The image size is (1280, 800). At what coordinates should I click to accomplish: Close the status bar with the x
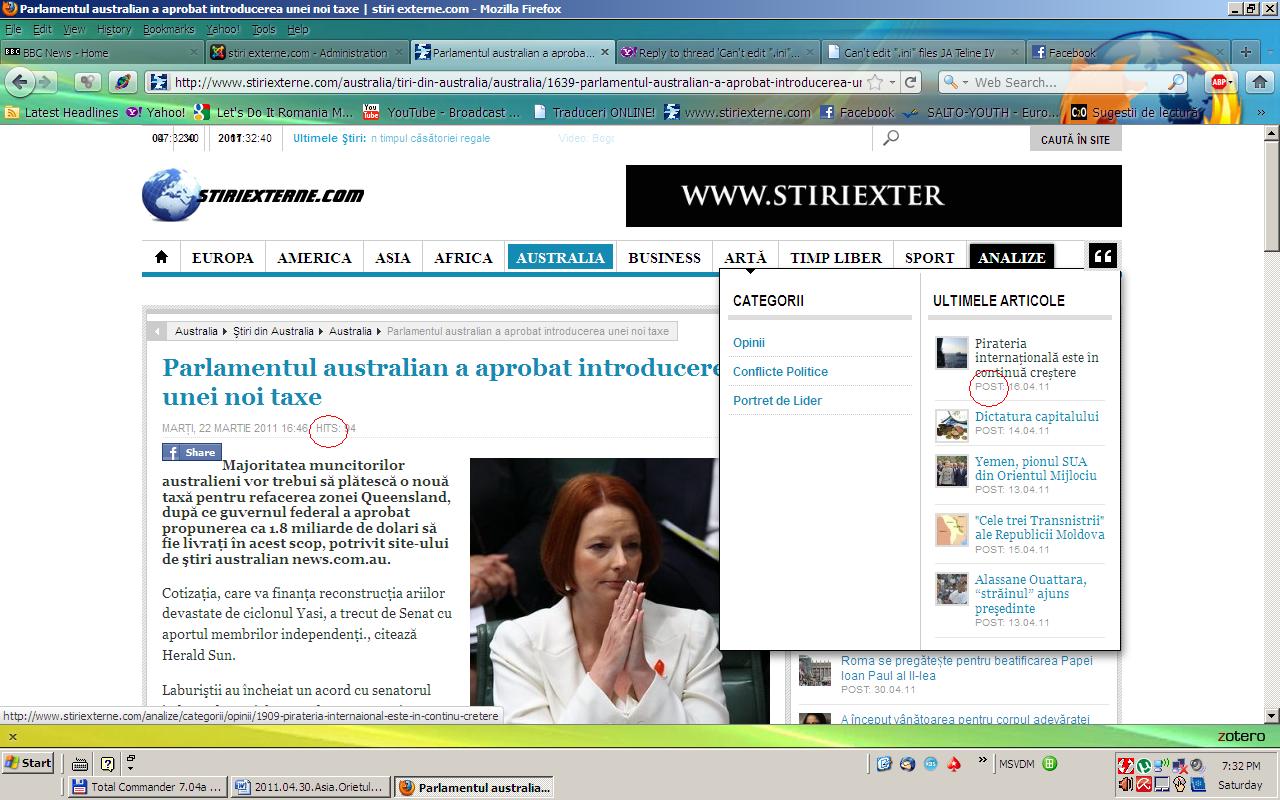[x=11, y=736]
